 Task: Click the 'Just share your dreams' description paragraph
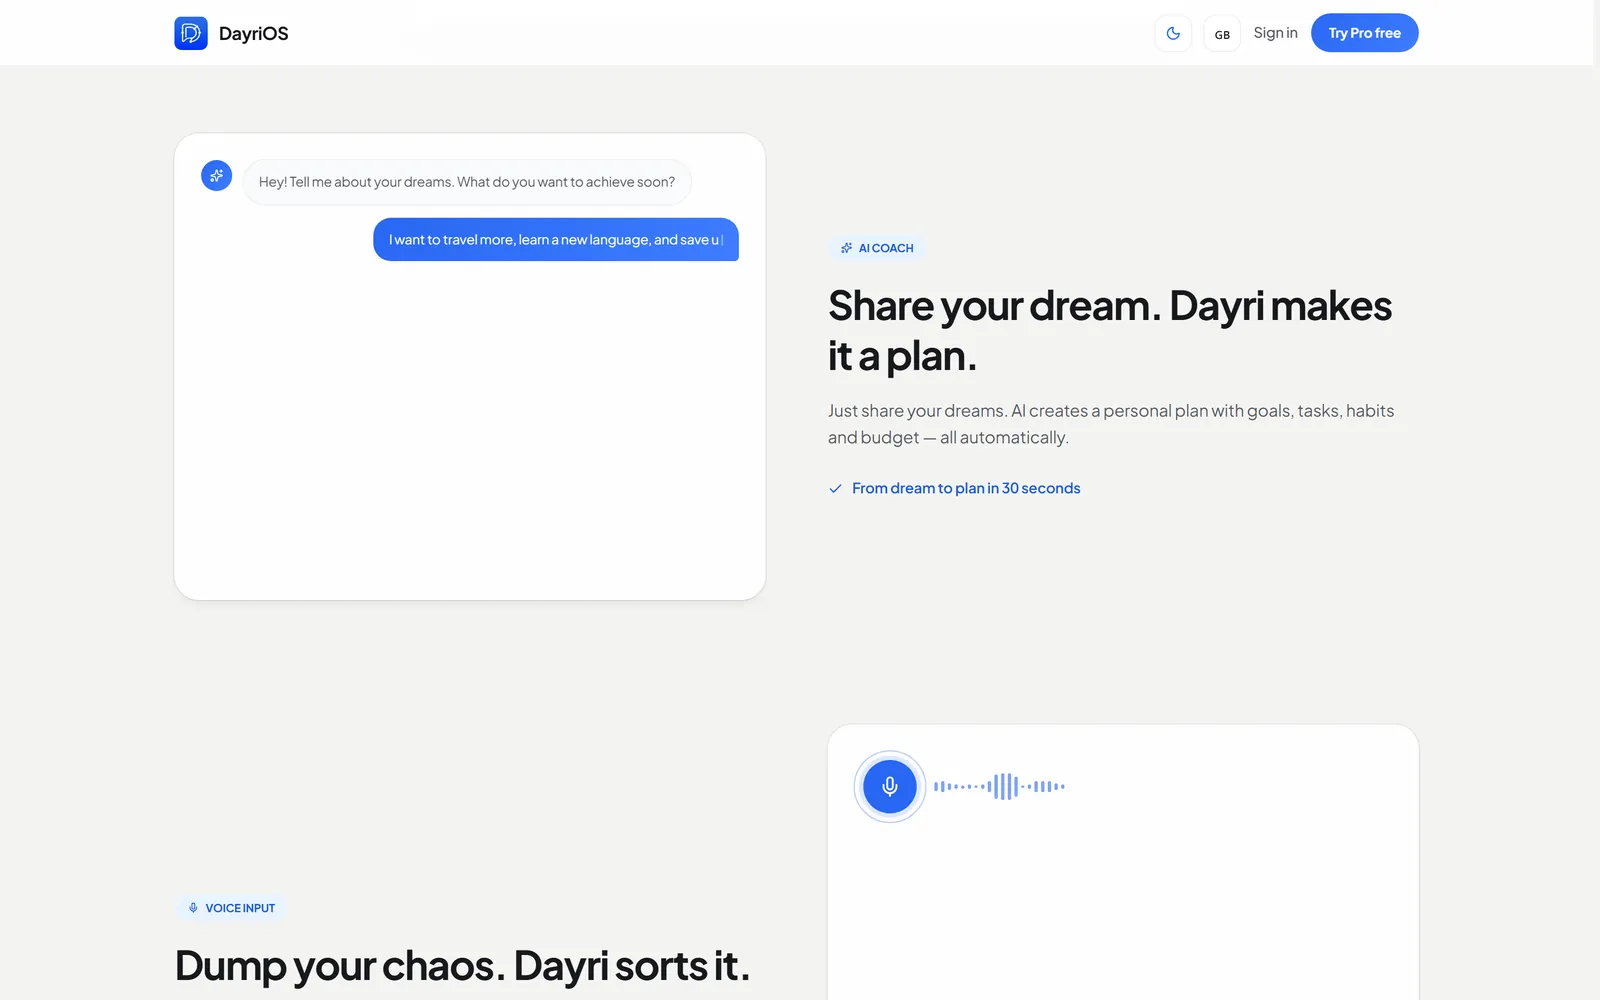(x=1111, y=424)
